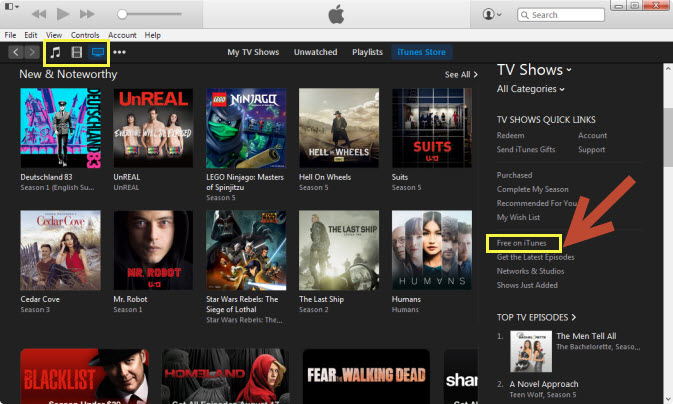Open the Homeland promo banner
This screenshot has height=404, width=673.
(x=225, y=376)
